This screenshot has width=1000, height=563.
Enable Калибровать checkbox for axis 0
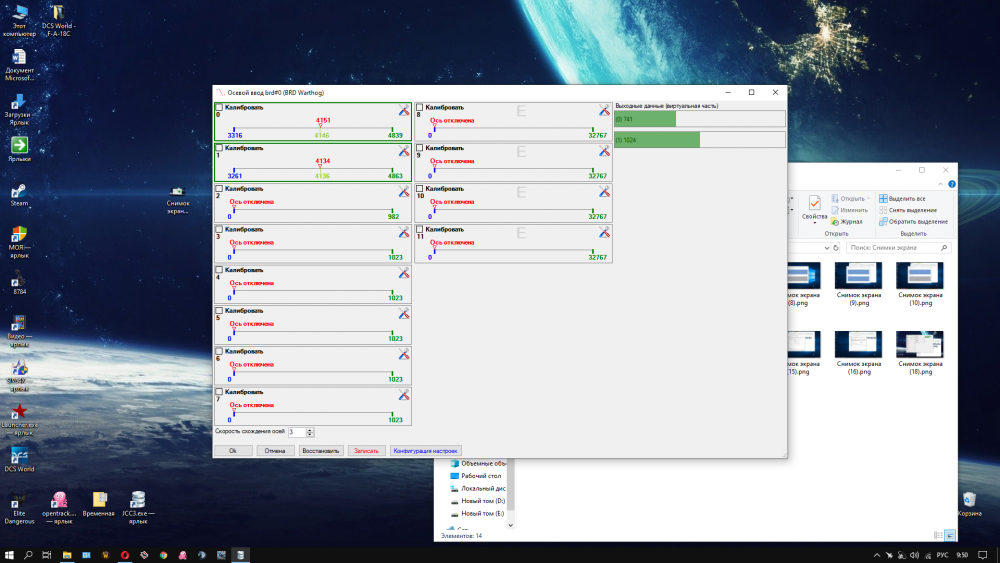[x=220, y=107]
